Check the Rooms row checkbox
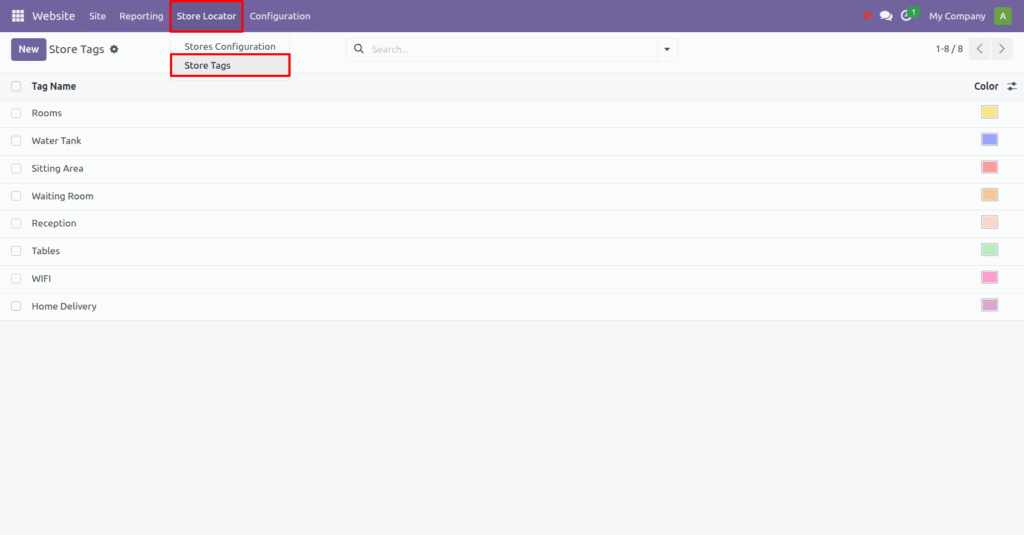This screenshot has height=535, width=1024. 16,113
